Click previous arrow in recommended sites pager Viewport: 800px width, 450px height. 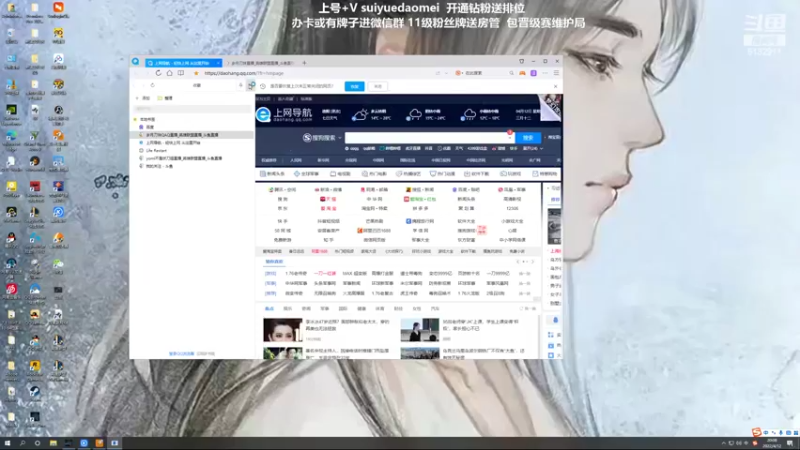[518, 262]
